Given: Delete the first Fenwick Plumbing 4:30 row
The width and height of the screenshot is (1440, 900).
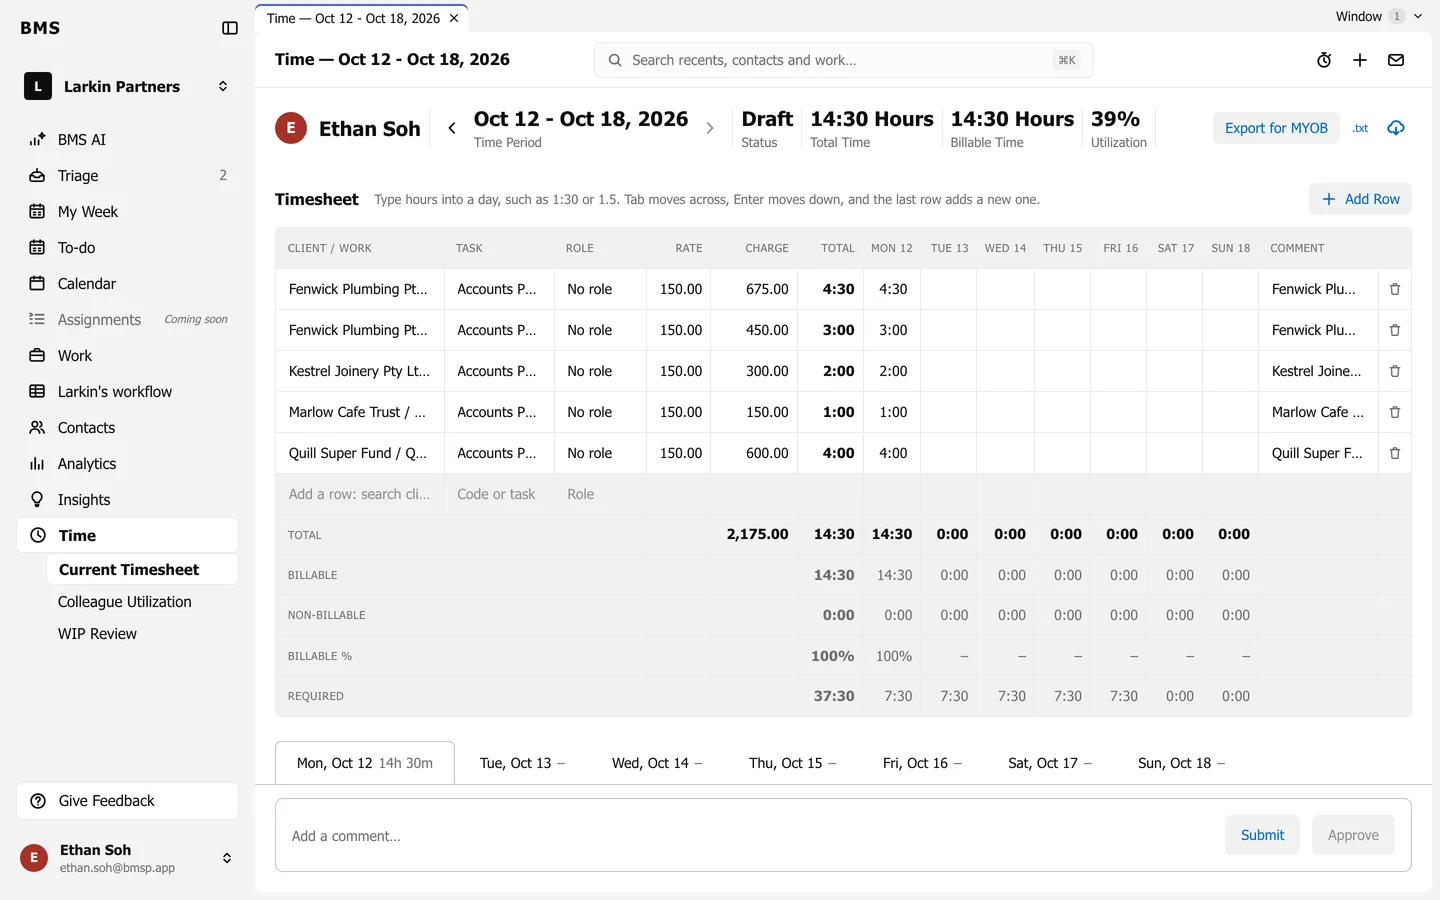Looking at the screenshot, I should [x=1395, y=289].
